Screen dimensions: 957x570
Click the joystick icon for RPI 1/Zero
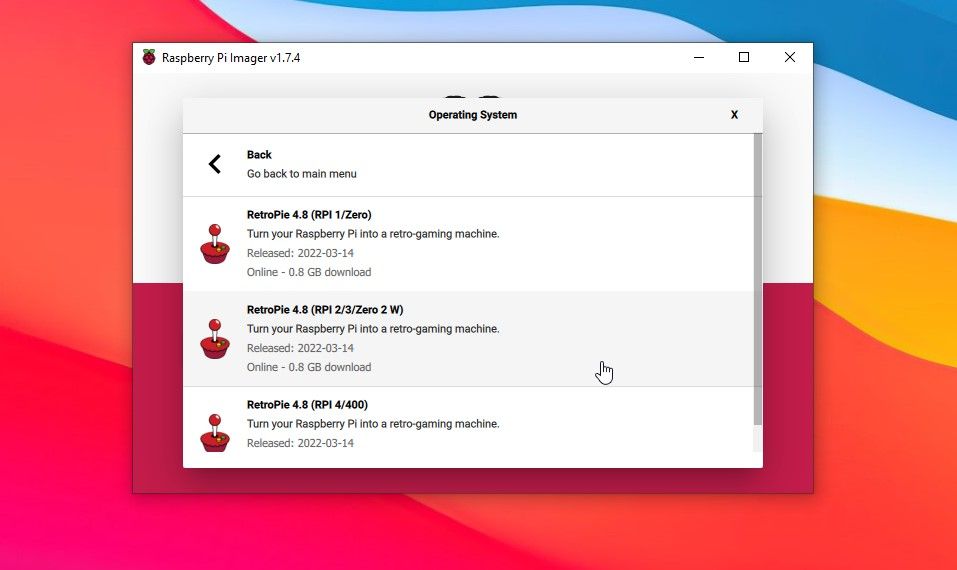click(214, 244)
